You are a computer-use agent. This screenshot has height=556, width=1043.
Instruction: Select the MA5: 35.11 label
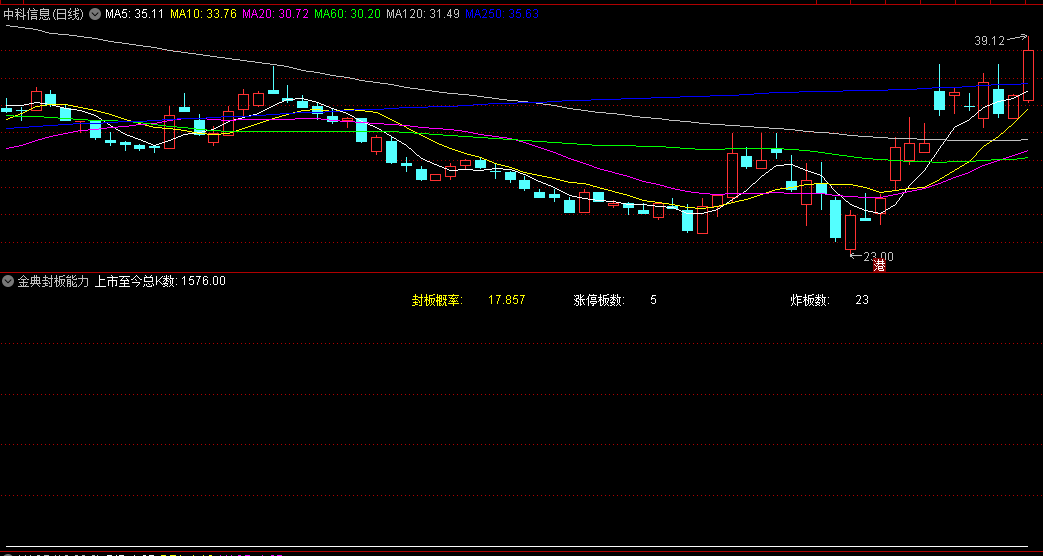tap(135, 14)
